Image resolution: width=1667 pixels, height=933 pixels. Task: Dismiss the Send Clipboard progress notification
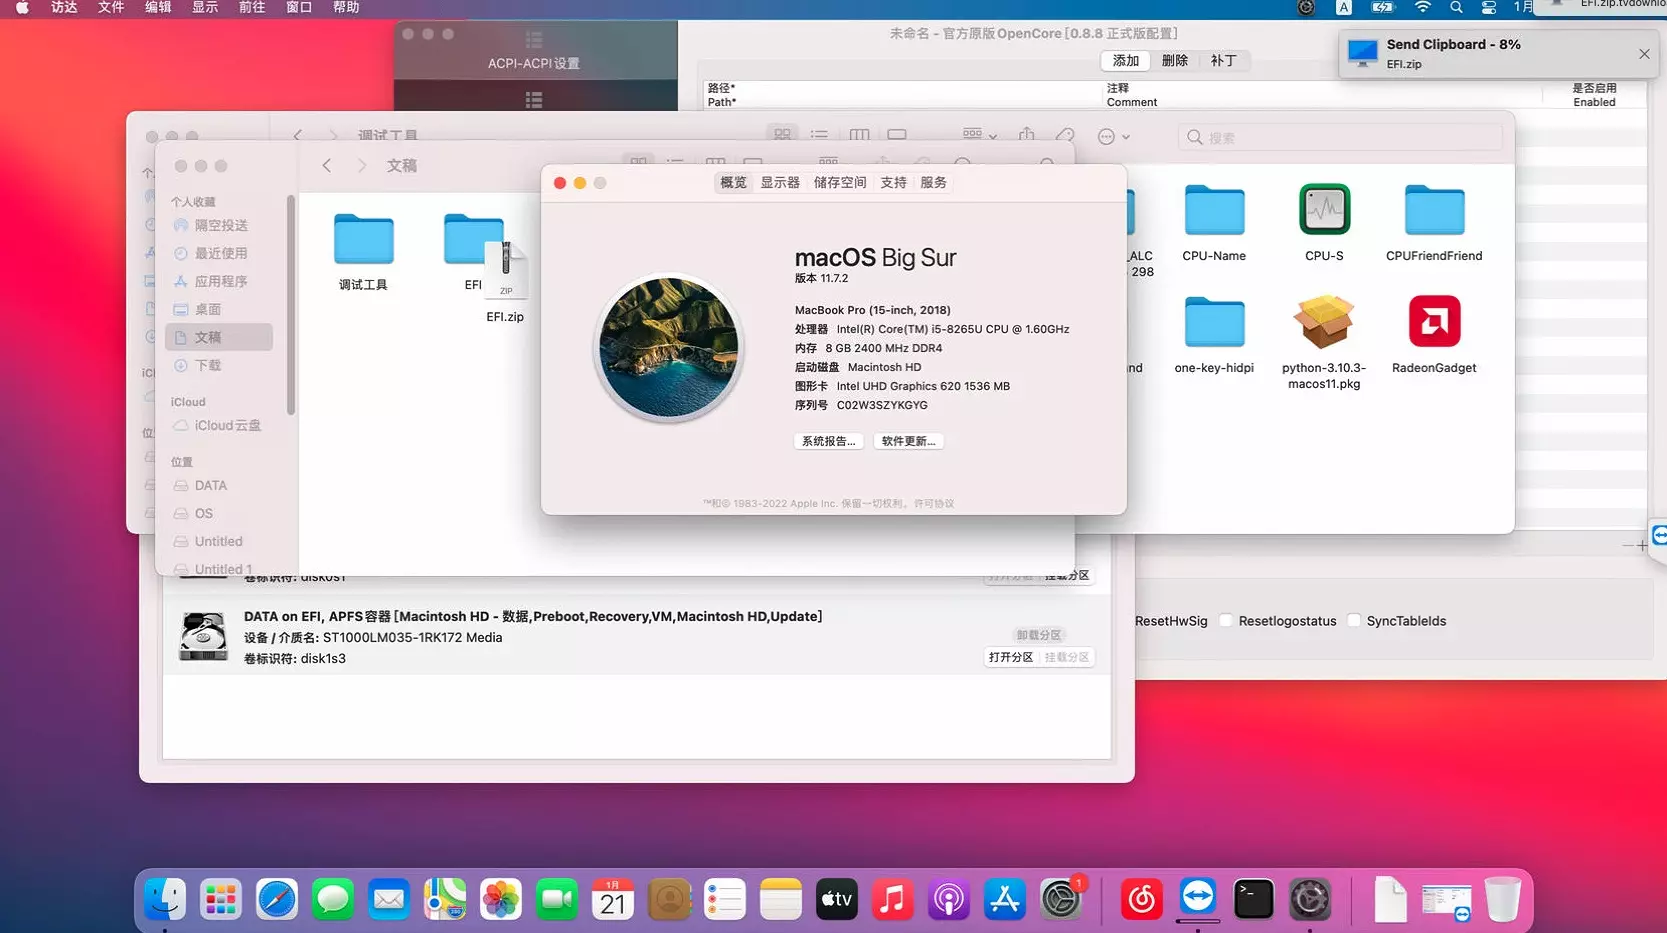pos(1643,54)
